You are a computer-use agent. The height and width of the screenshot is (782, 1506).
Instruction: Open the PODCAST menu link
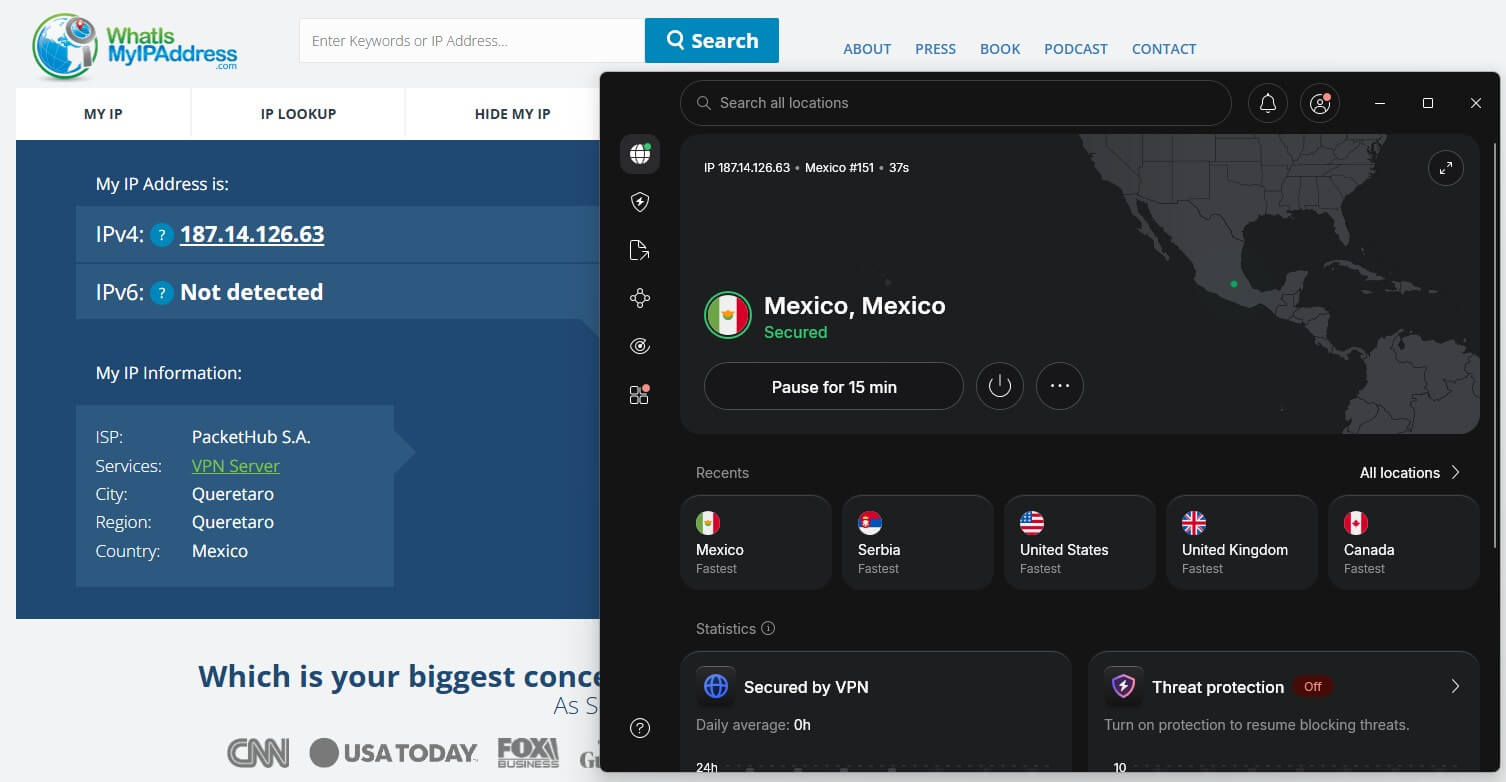(x=1076, y=49)
